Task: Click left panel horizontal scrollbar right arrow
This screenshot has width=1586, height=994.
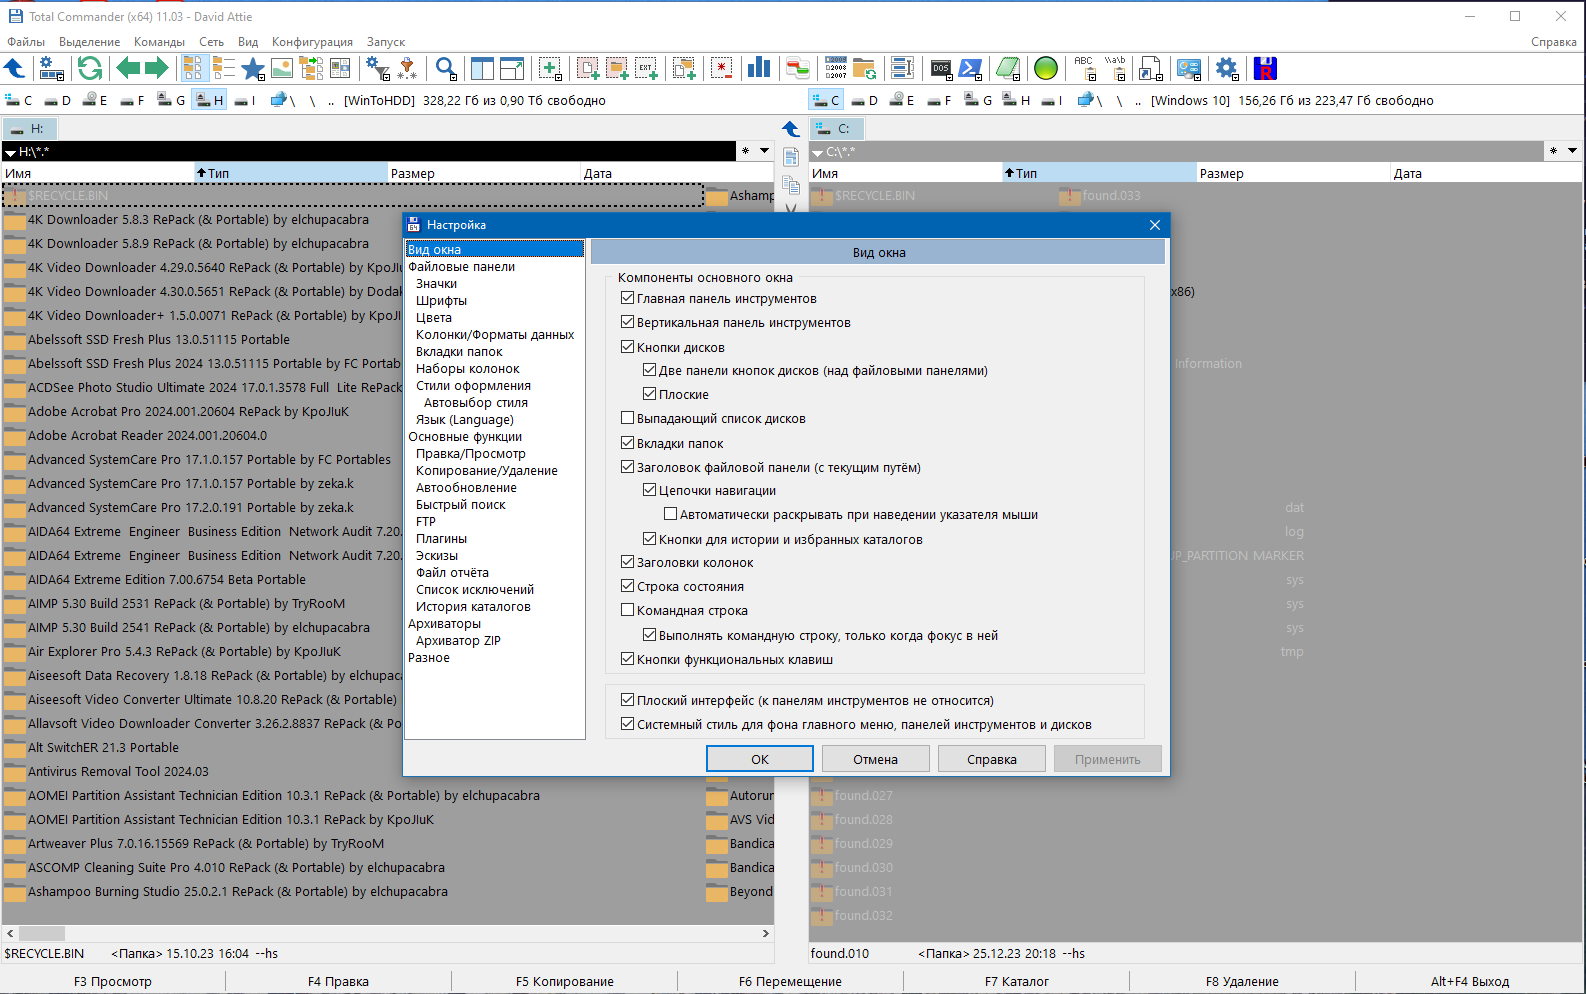Action: [766, 933]
